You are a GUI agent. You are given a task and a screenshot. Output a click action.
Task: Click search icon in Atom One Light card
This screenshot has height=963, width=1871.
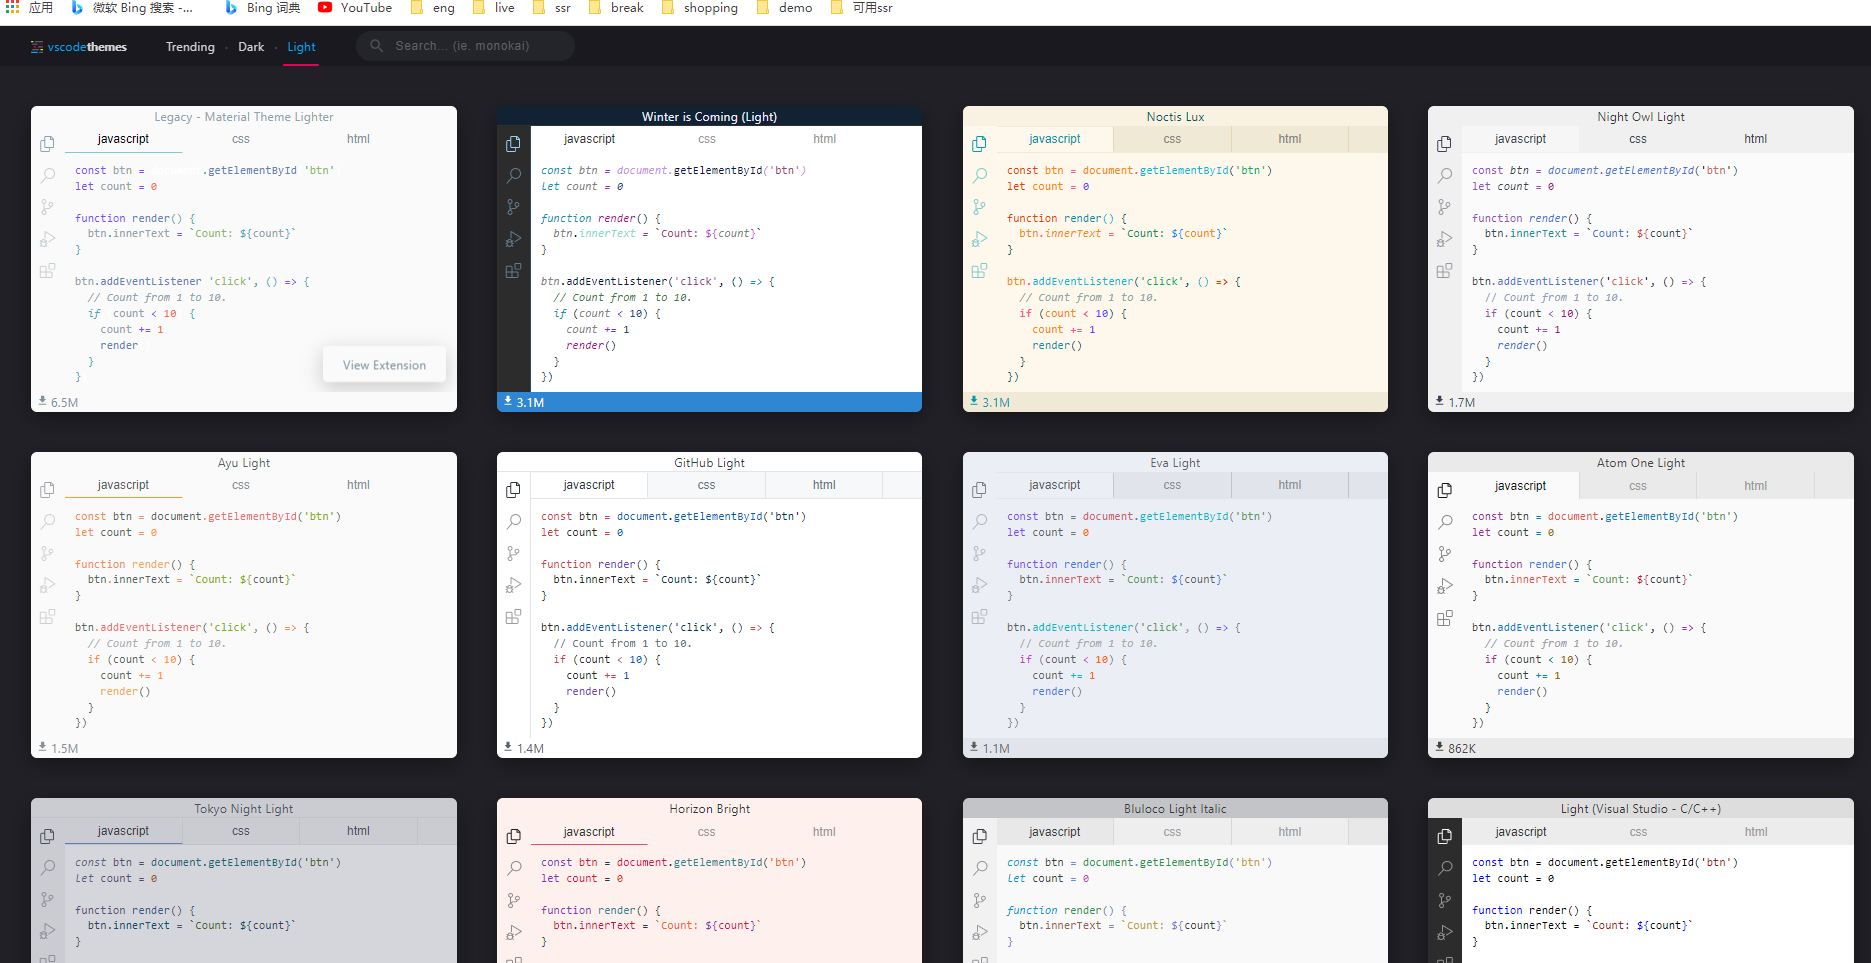[1444, 522]
